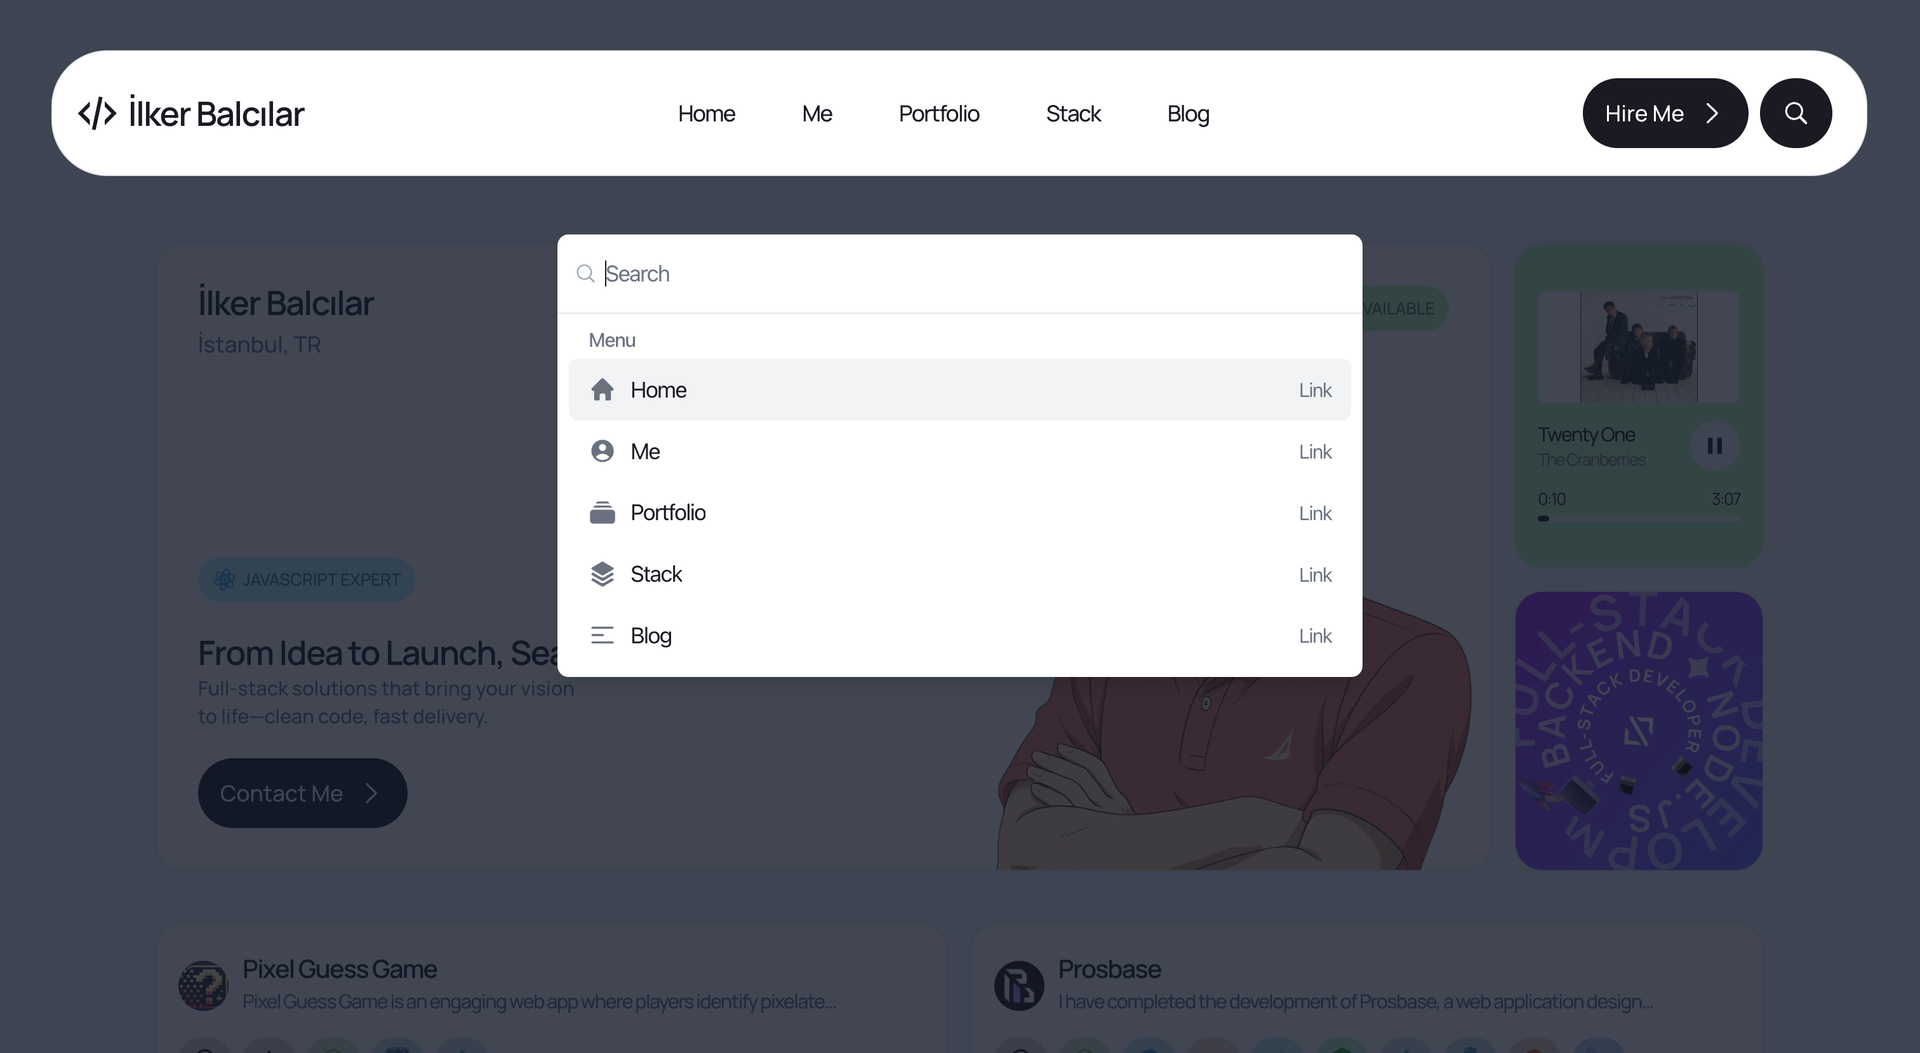The height and width of the screenshot is (1053, 1920).
Task: Select the Blog list icon in the search menu
Action: (x=603, y=635)
